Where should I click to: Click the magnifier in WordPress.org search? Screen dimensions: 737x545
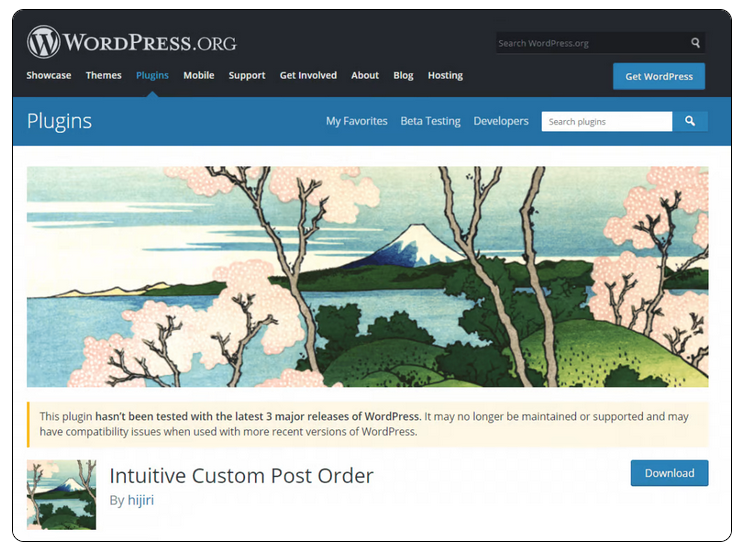(695, 43)
